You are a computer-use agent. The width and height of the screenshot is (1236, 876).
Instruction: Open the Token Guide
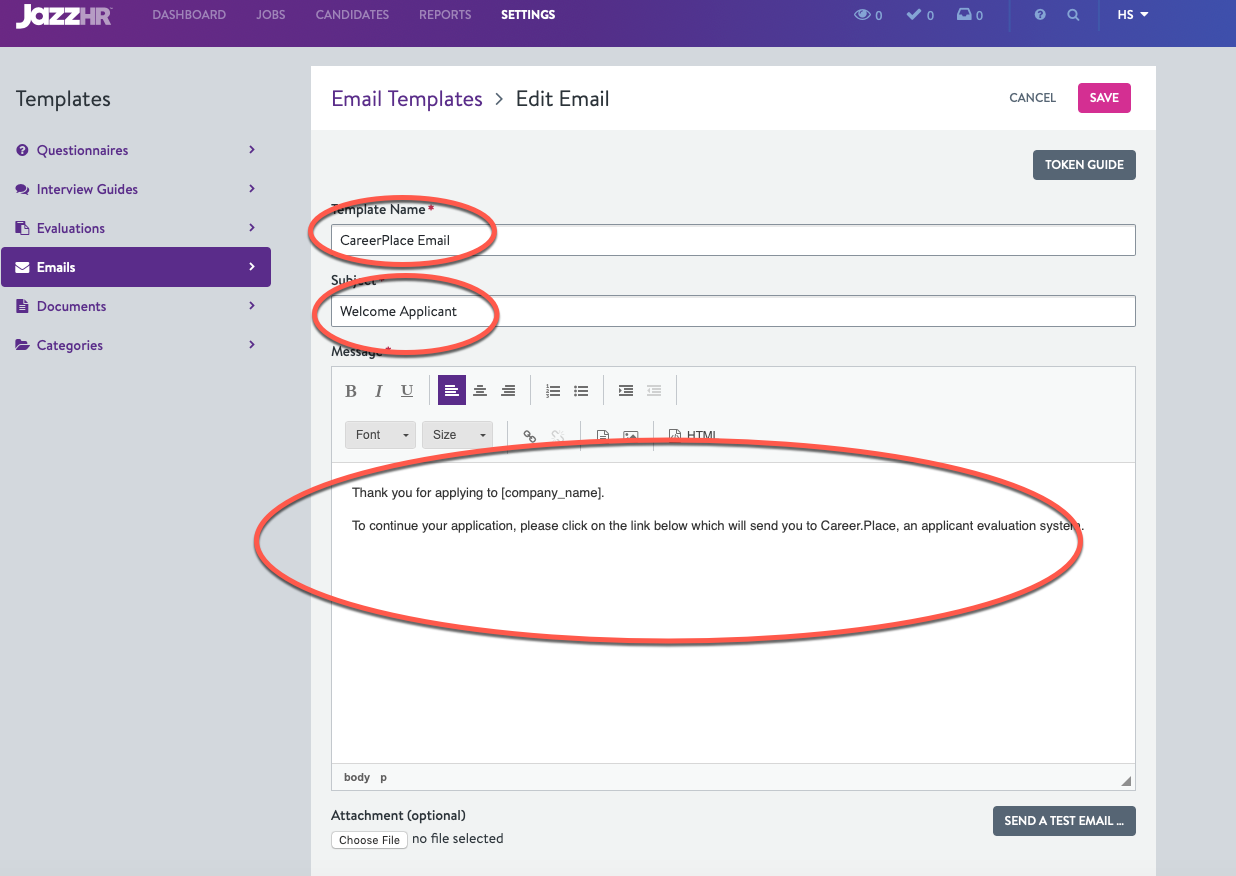[1084, 165]
